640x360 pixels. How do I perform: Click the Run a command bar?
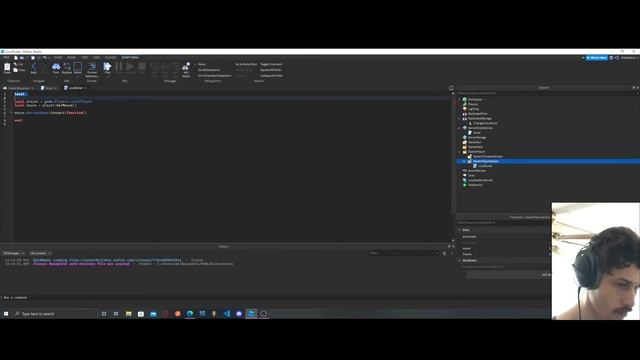tap(276, 298)
